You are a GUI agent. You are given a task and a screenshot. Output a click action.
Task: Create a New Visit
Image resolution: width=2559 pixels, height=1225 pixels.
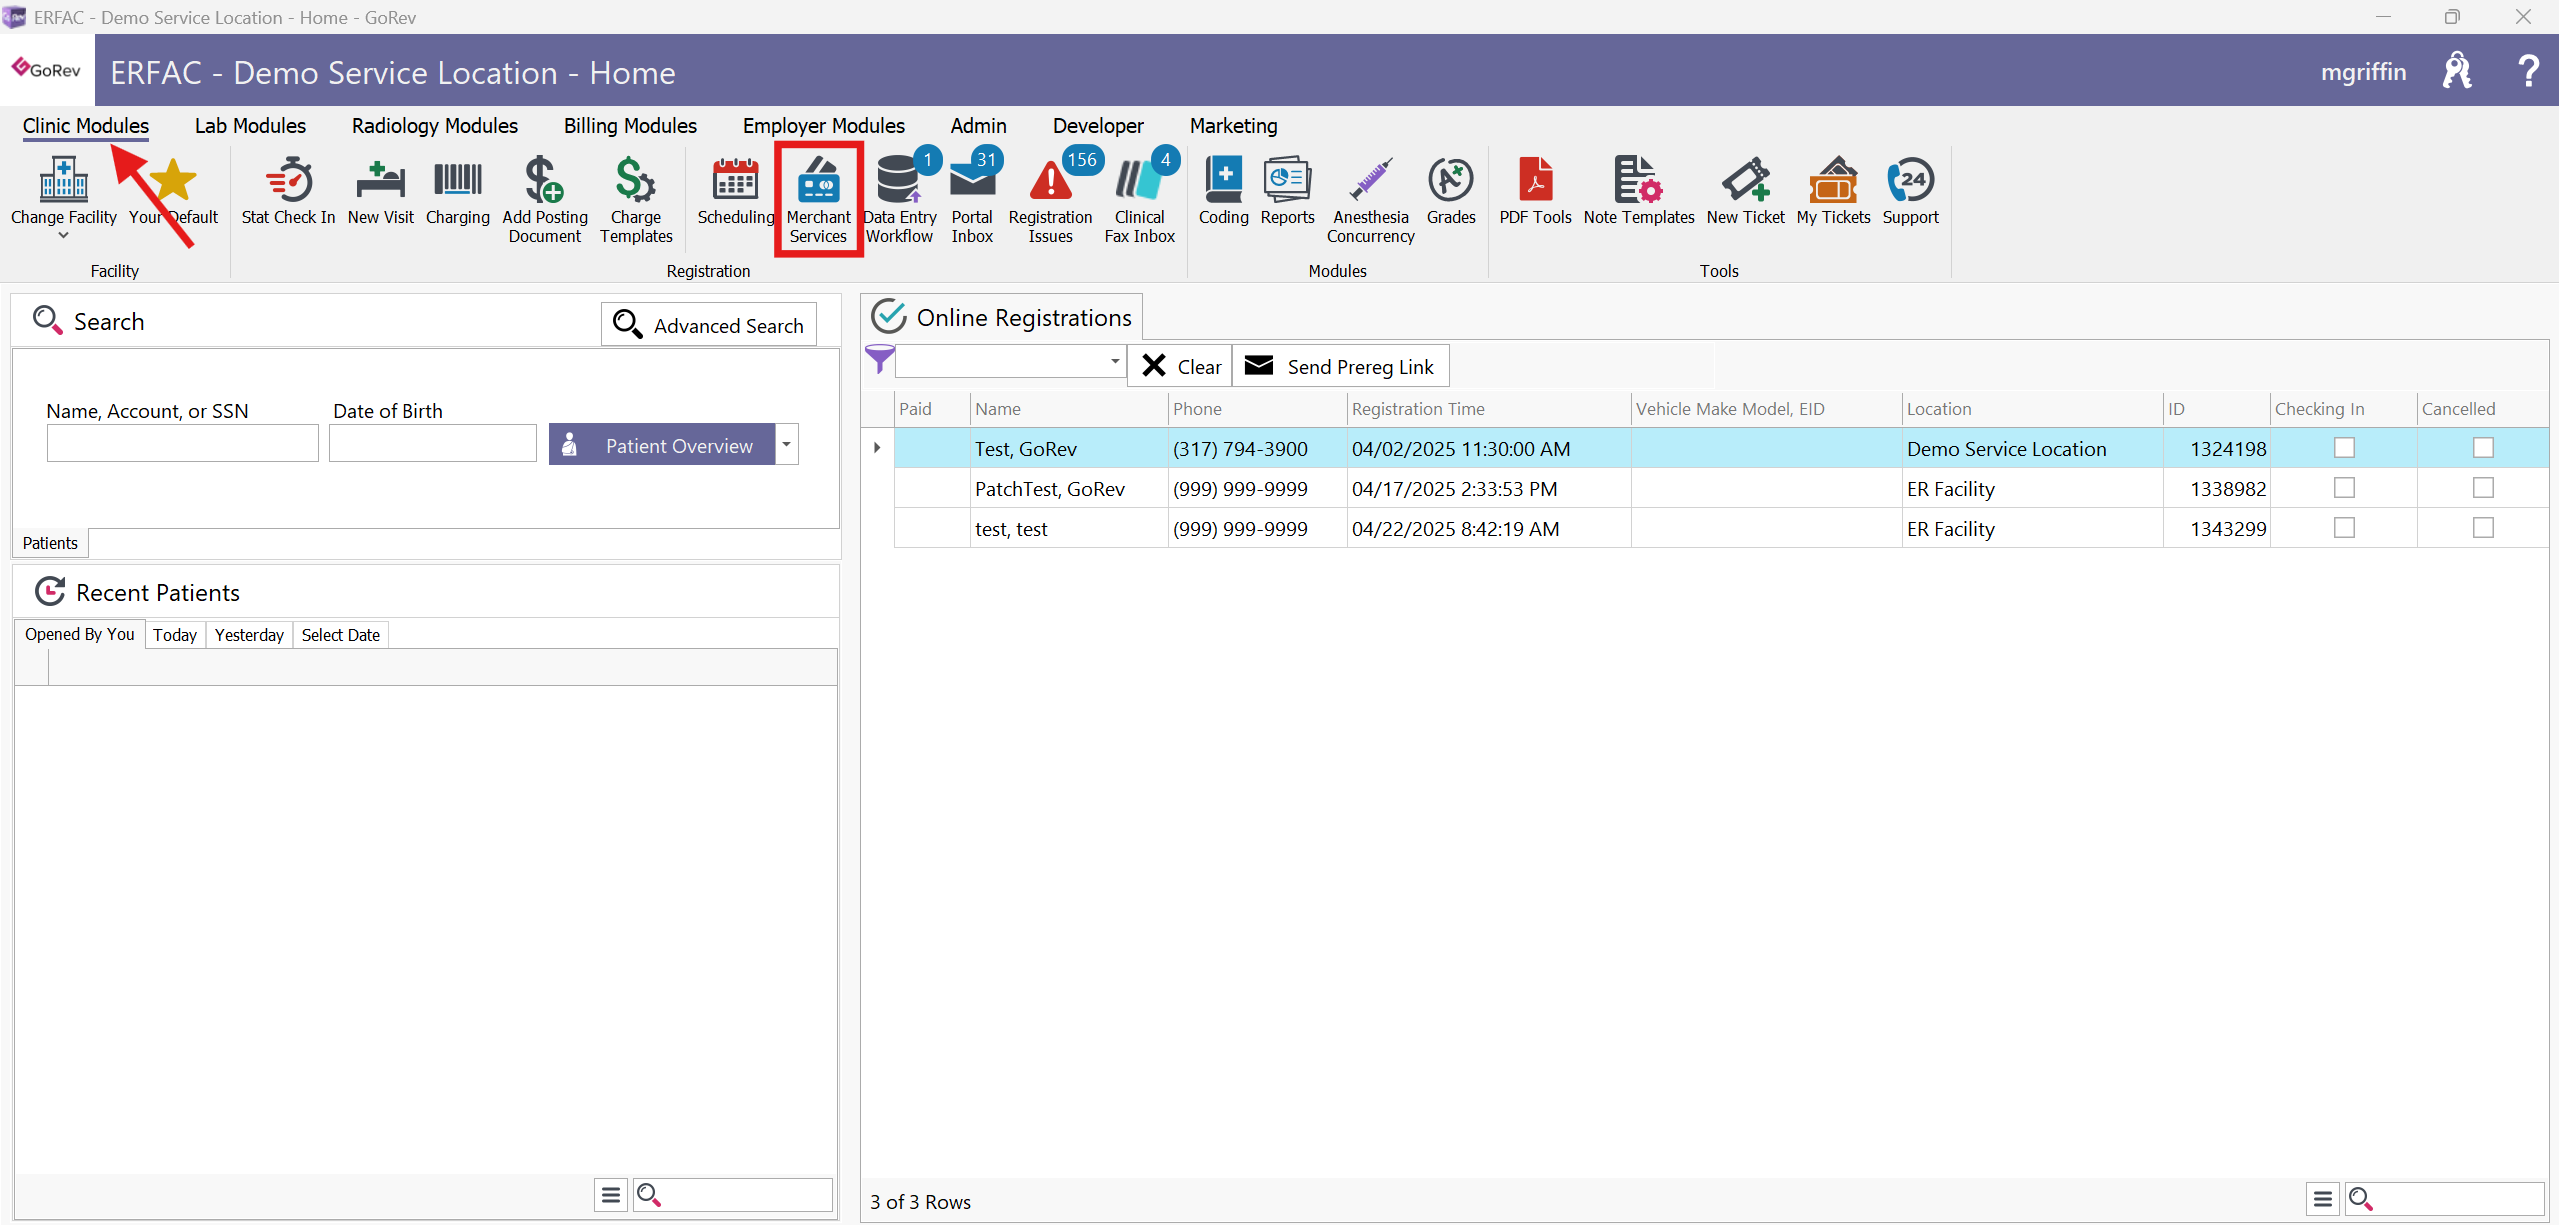pyautogui.click(x=380, y=191)
